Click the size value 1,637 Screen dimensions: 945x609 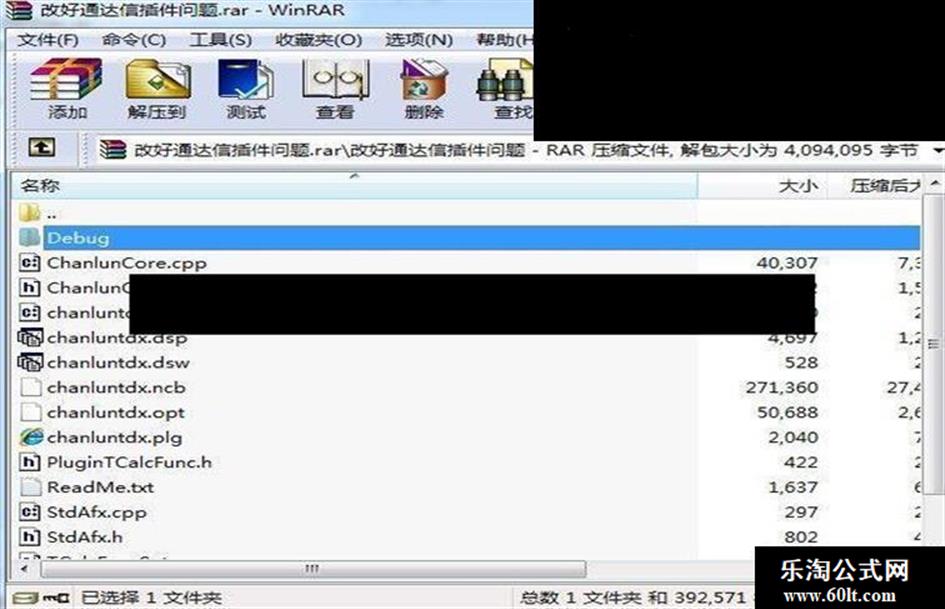(x=793, y=487)
